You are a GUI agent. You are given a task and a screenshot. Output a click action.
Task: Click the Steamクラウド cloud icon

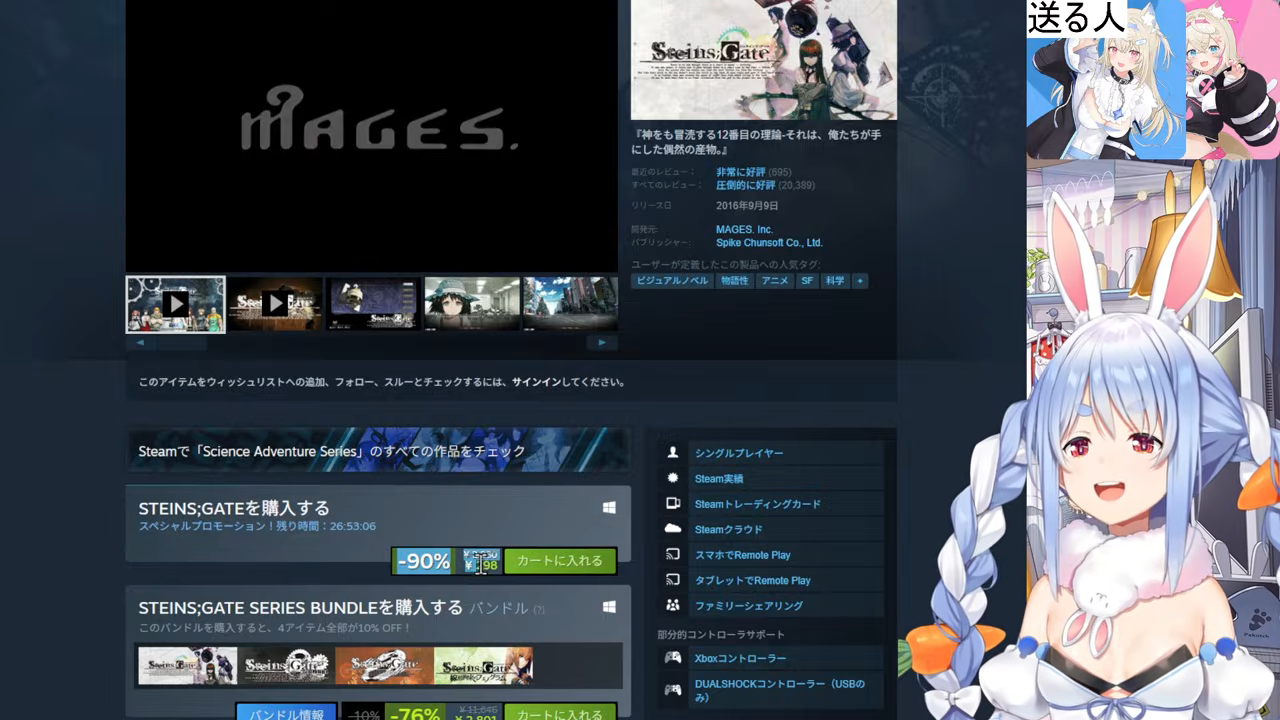(673, 529)
